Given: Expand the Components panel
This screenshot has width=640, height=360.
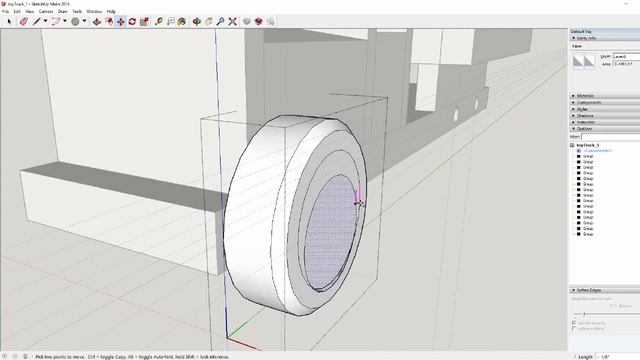Looking at the screenshot, I should 573,102.
